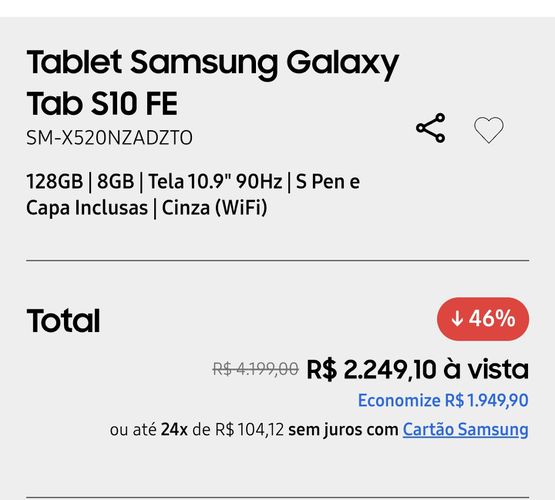Select the Tablet Samsung Galaxy title line
This screenshot has height=500, width=555.
213,63
